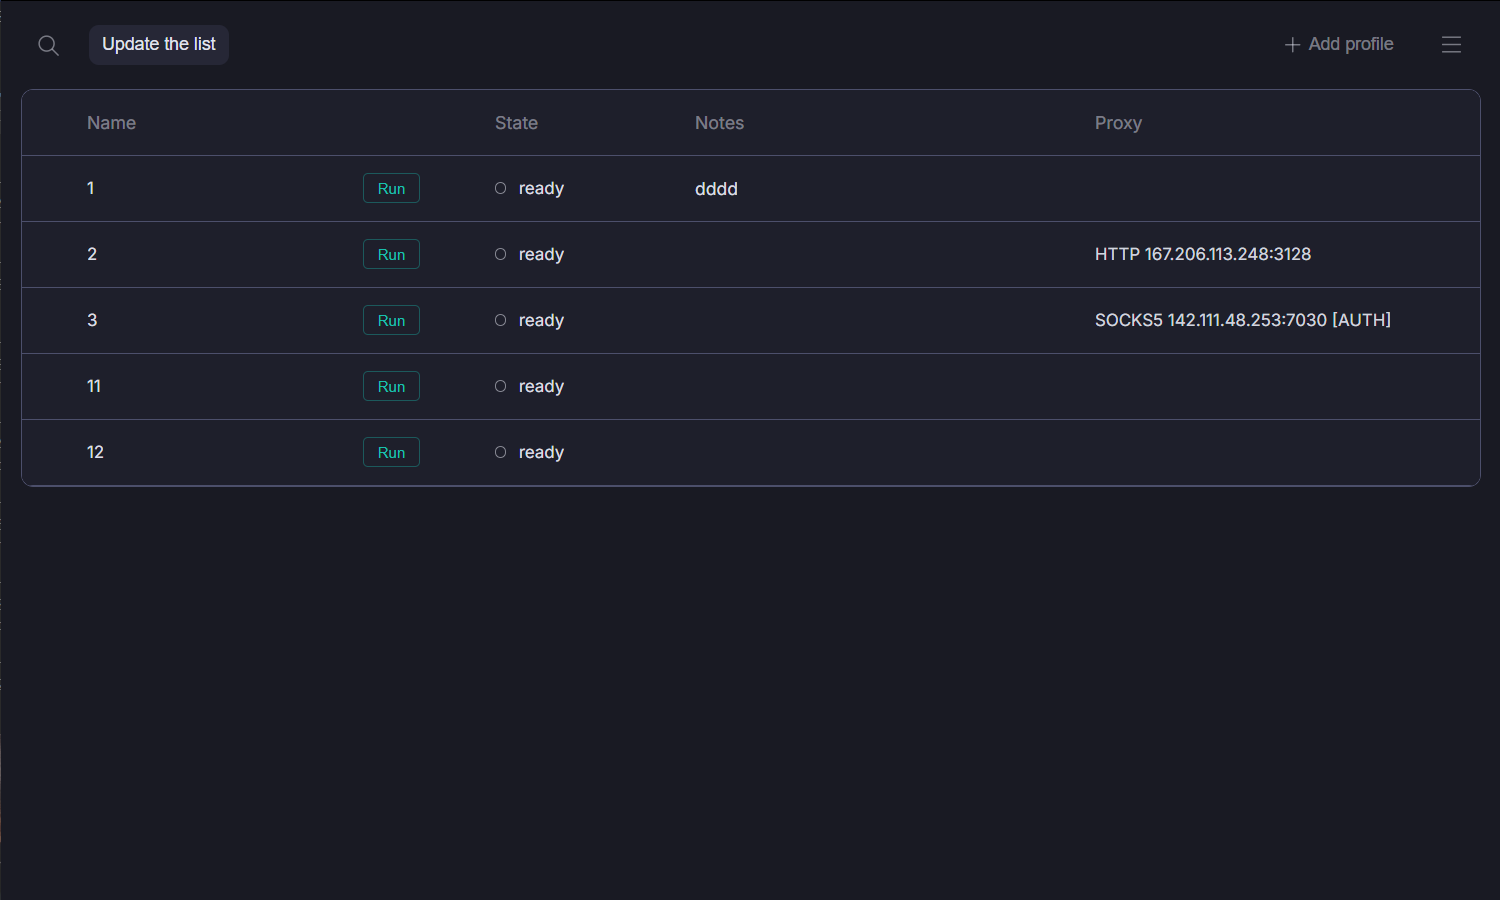Click the State column header
This screenshot has height=900, width=1500.
tap(516, 123)
